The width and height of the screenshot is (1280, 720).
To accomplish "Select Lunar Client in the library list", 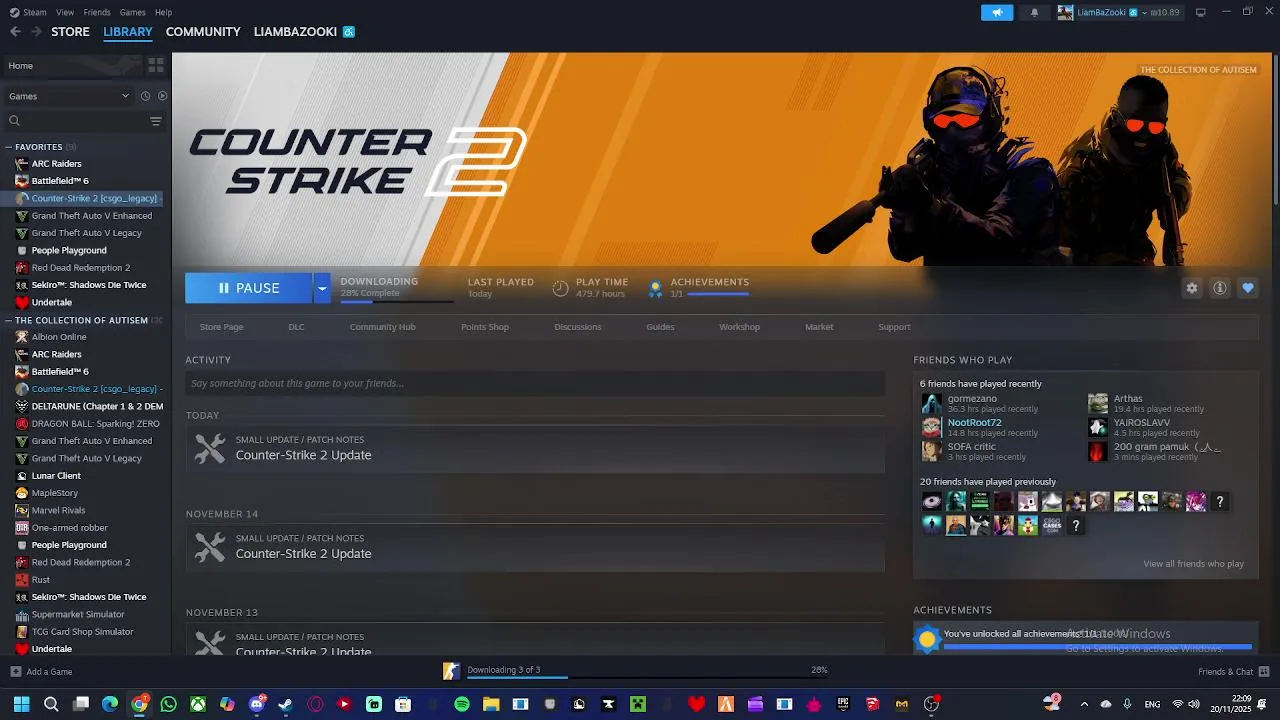I will 56,476.
